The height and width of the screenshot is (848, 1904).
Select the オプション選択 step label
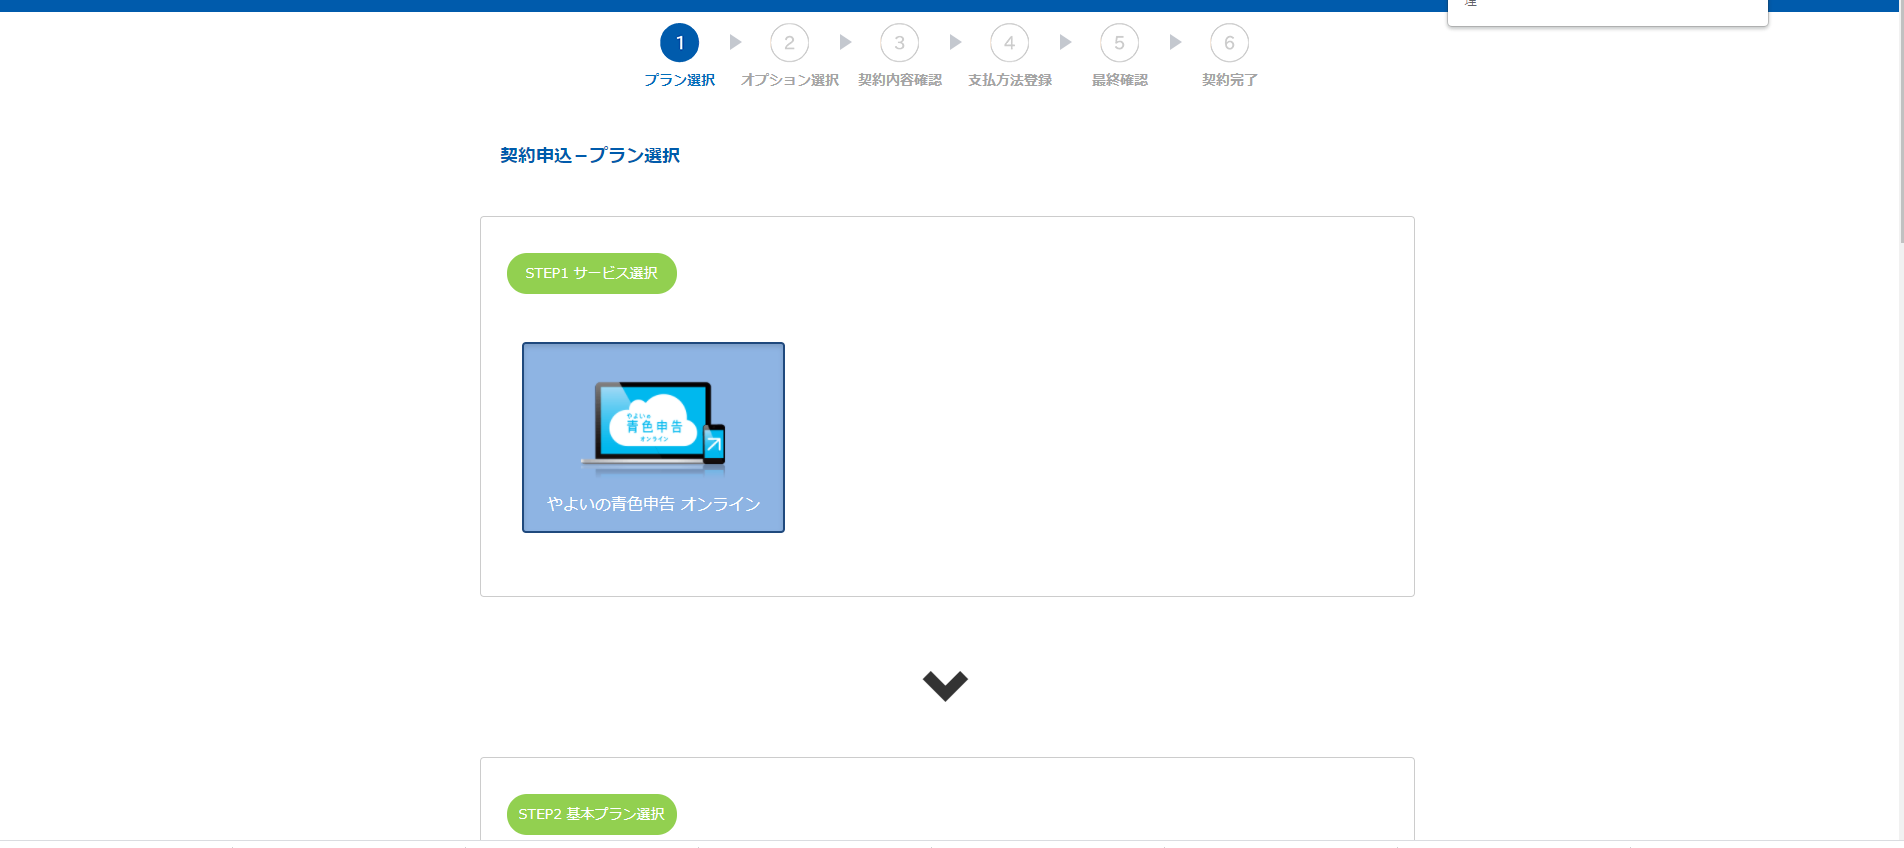pyautogui.click(x=789, y=80)
